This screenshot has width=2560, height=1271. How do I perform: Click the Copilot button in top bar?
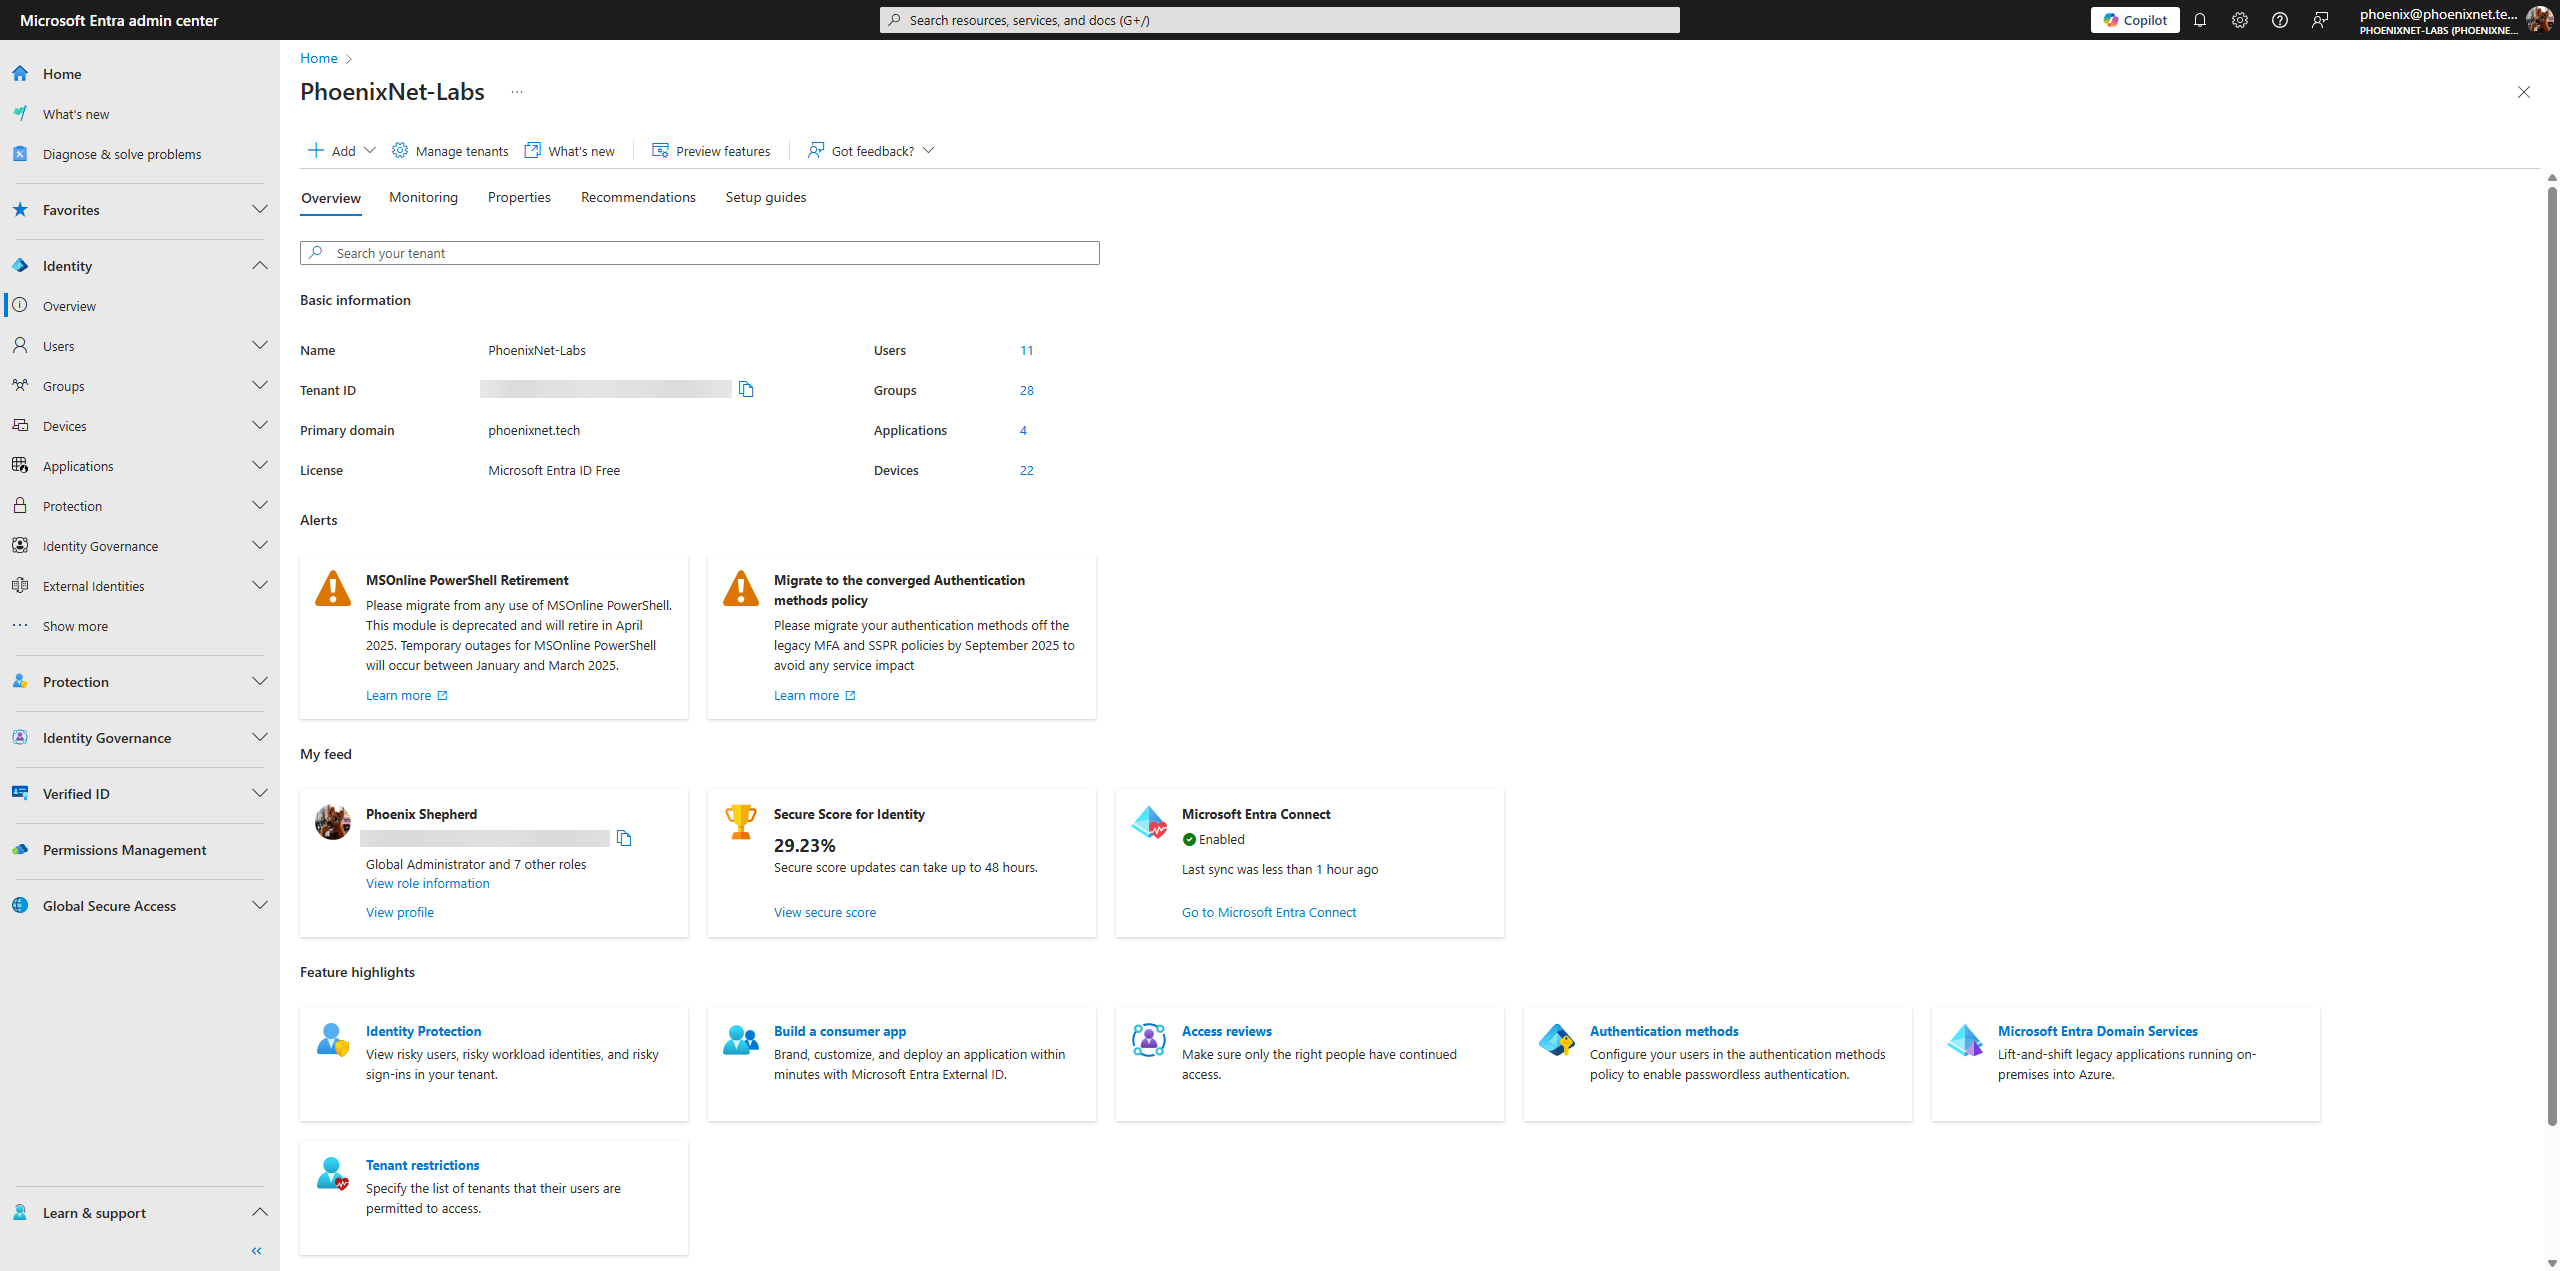(2136, 18)
